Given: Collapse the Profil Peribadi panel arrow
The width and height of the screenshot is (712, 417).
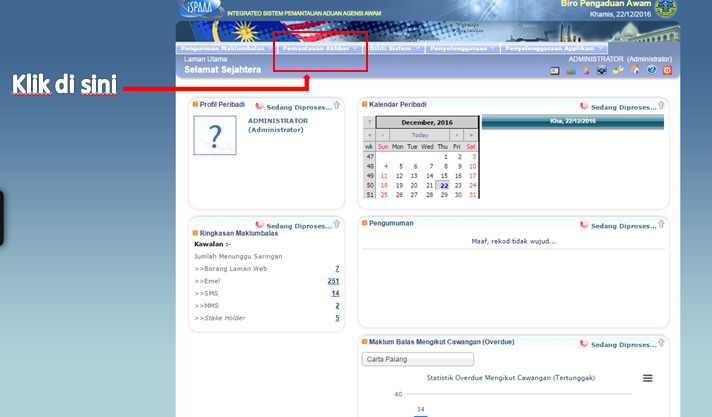Looking at the screenshot, I should tap(337, 105).
